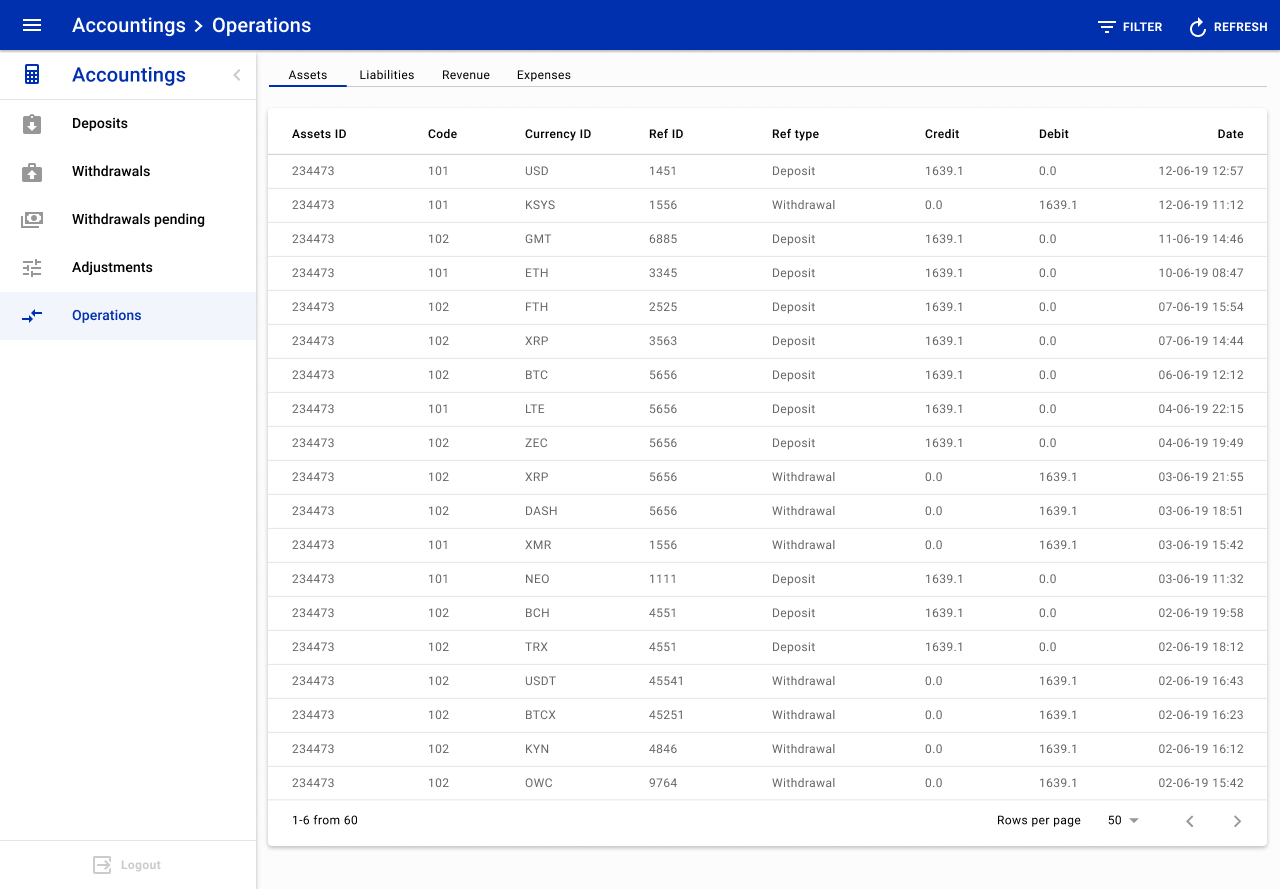Click Accountings in the header breadcrumb
The width and height of the screenshot is (1280, 889).
[x=129, y=25]
